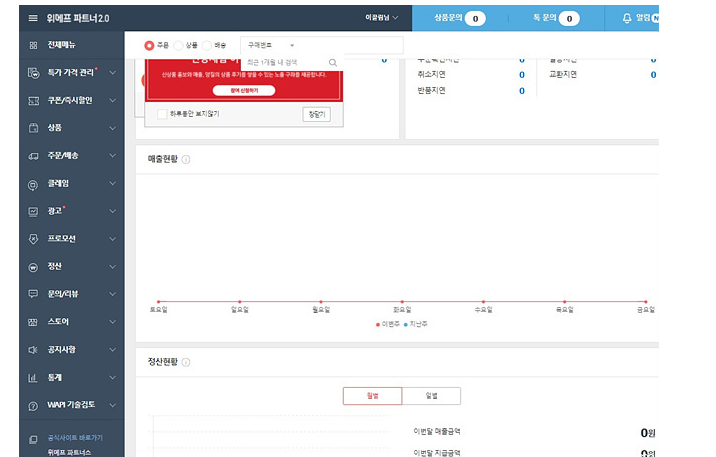Open the 정산 menu label
This screenshot has height=457, width=716.
click(x=55, y=266)
